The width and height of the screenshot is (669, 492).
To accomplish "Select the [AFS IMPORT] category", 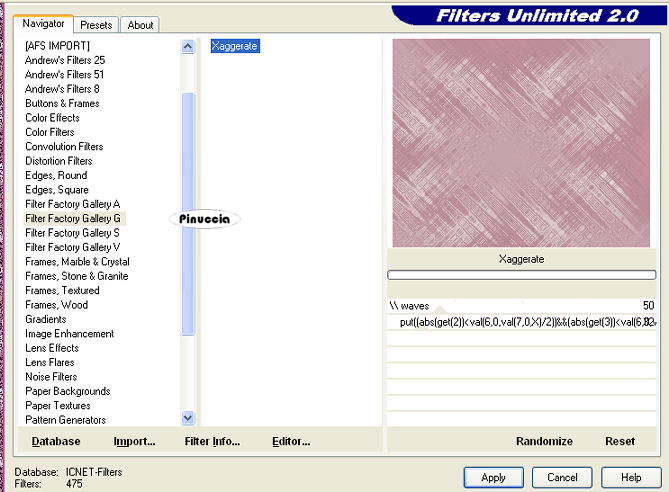I will tap(57, 46).
